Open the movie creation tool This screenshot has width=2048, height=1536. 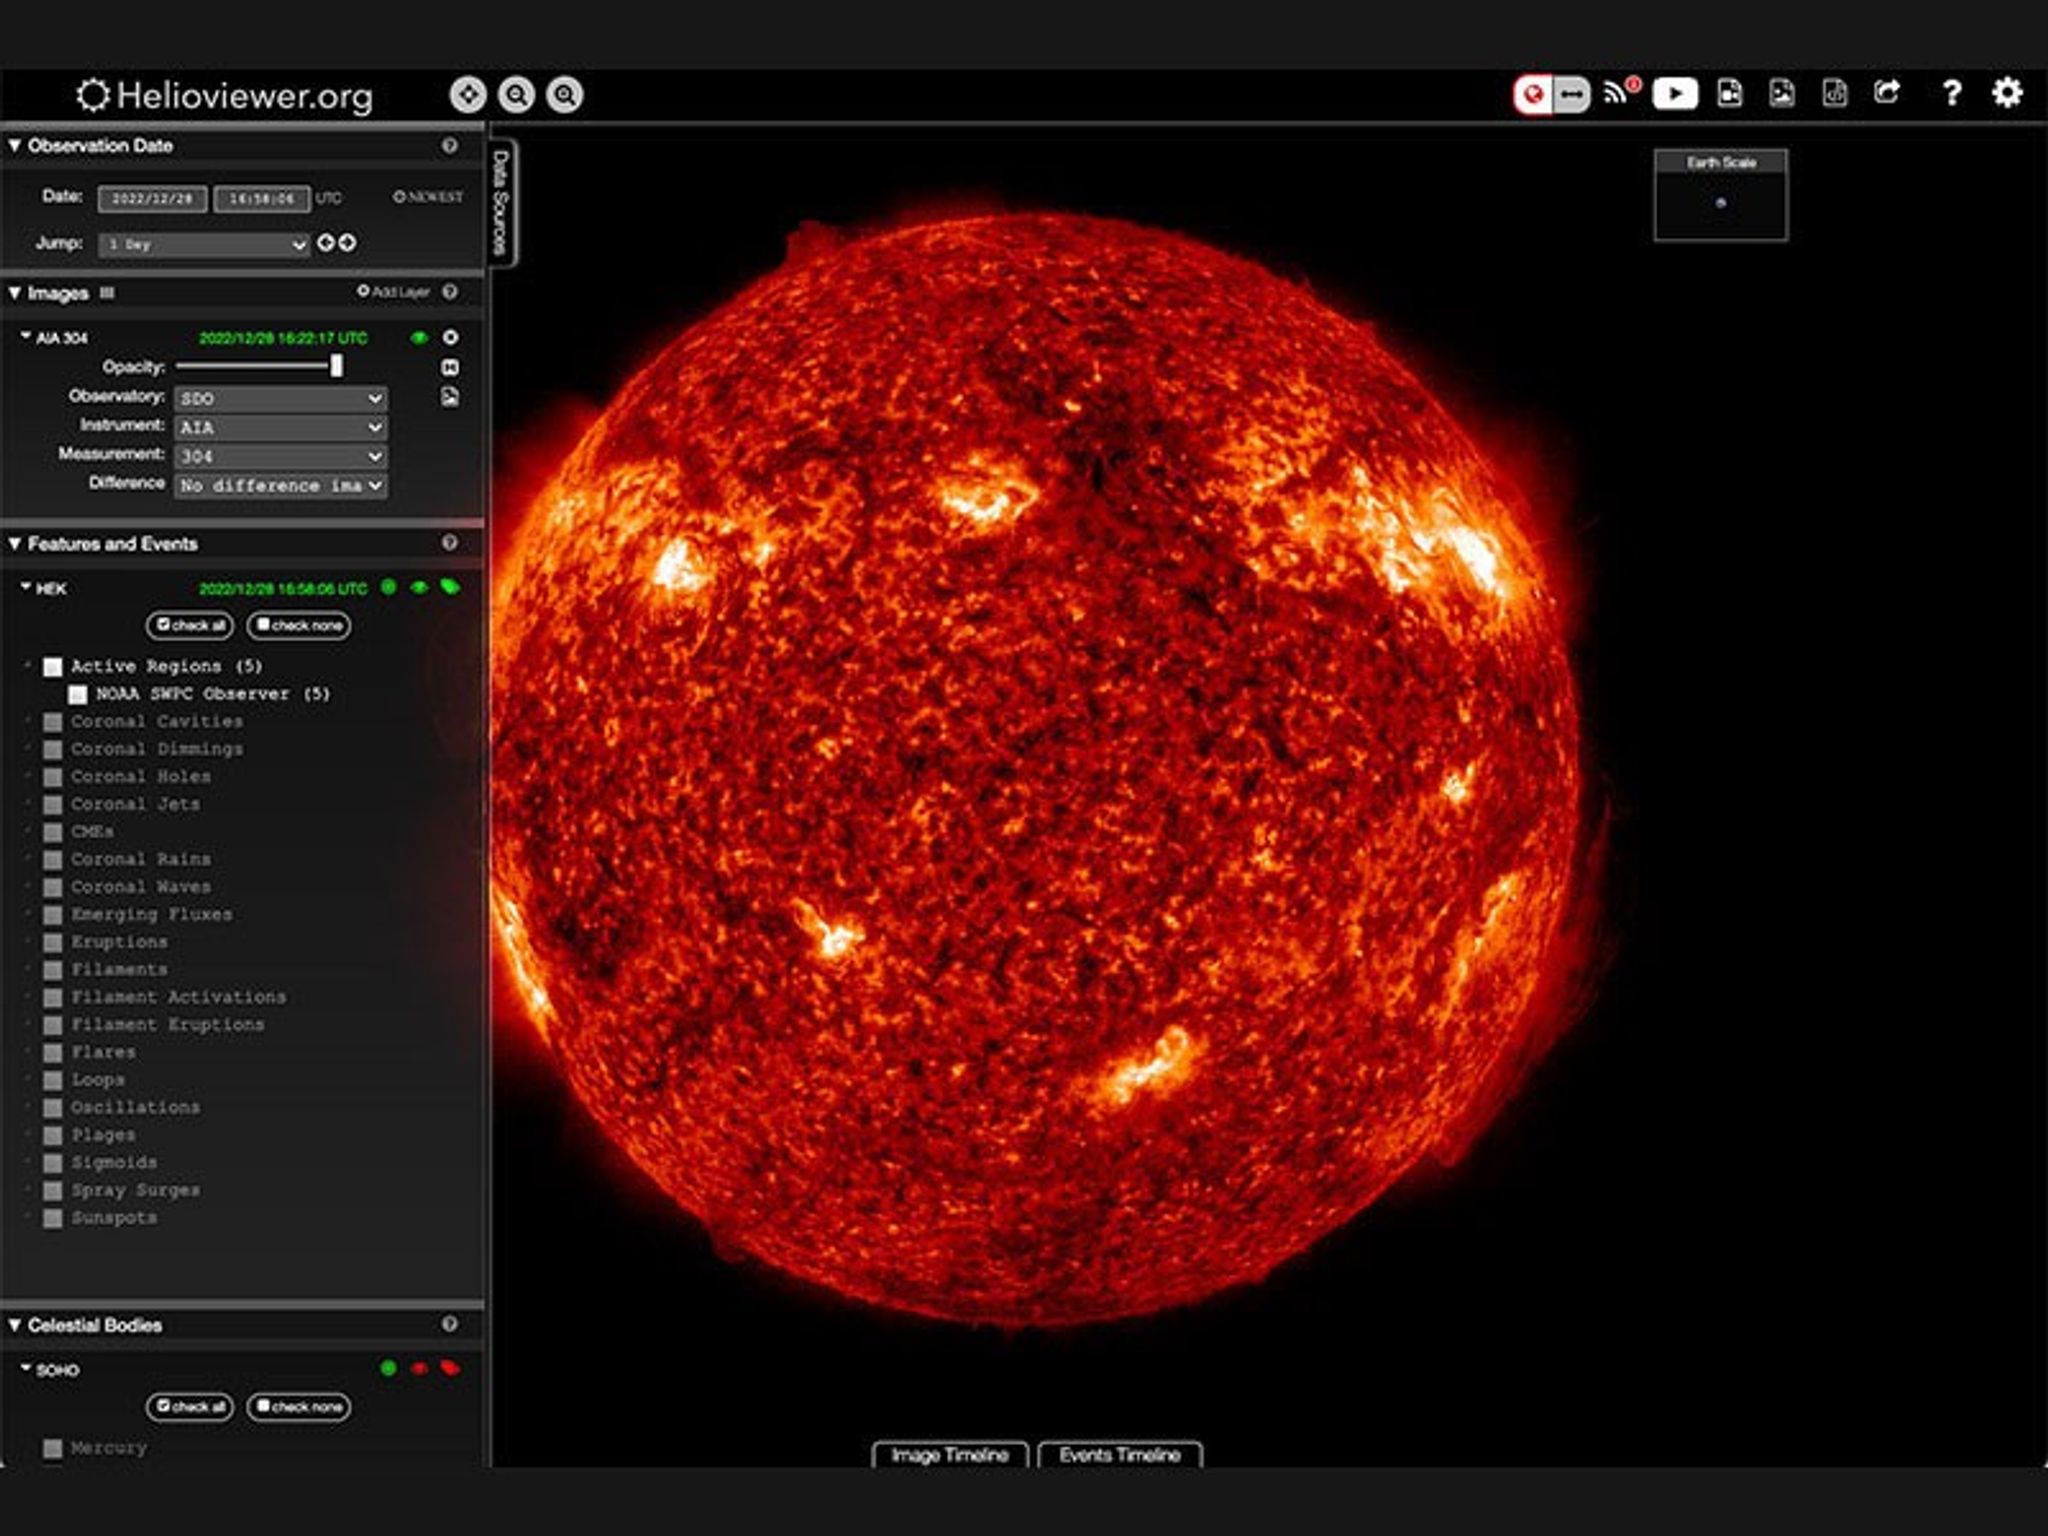pyautogui.click(x=1731, y=94)
